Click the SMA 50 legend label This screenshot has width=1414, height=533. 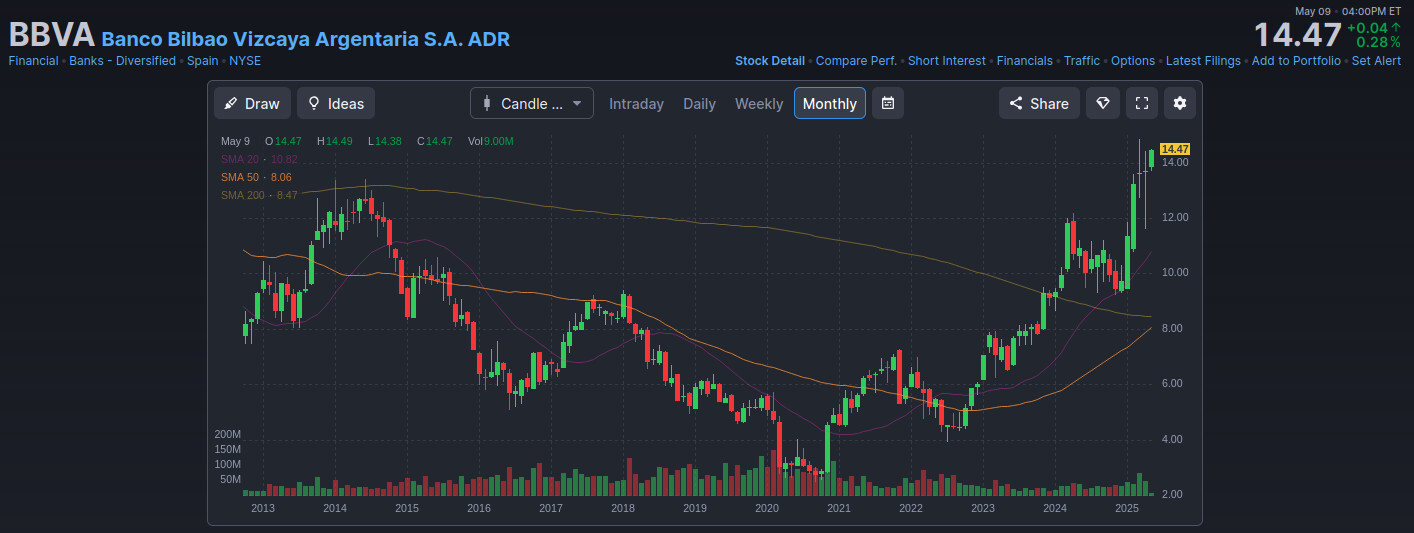256,177
